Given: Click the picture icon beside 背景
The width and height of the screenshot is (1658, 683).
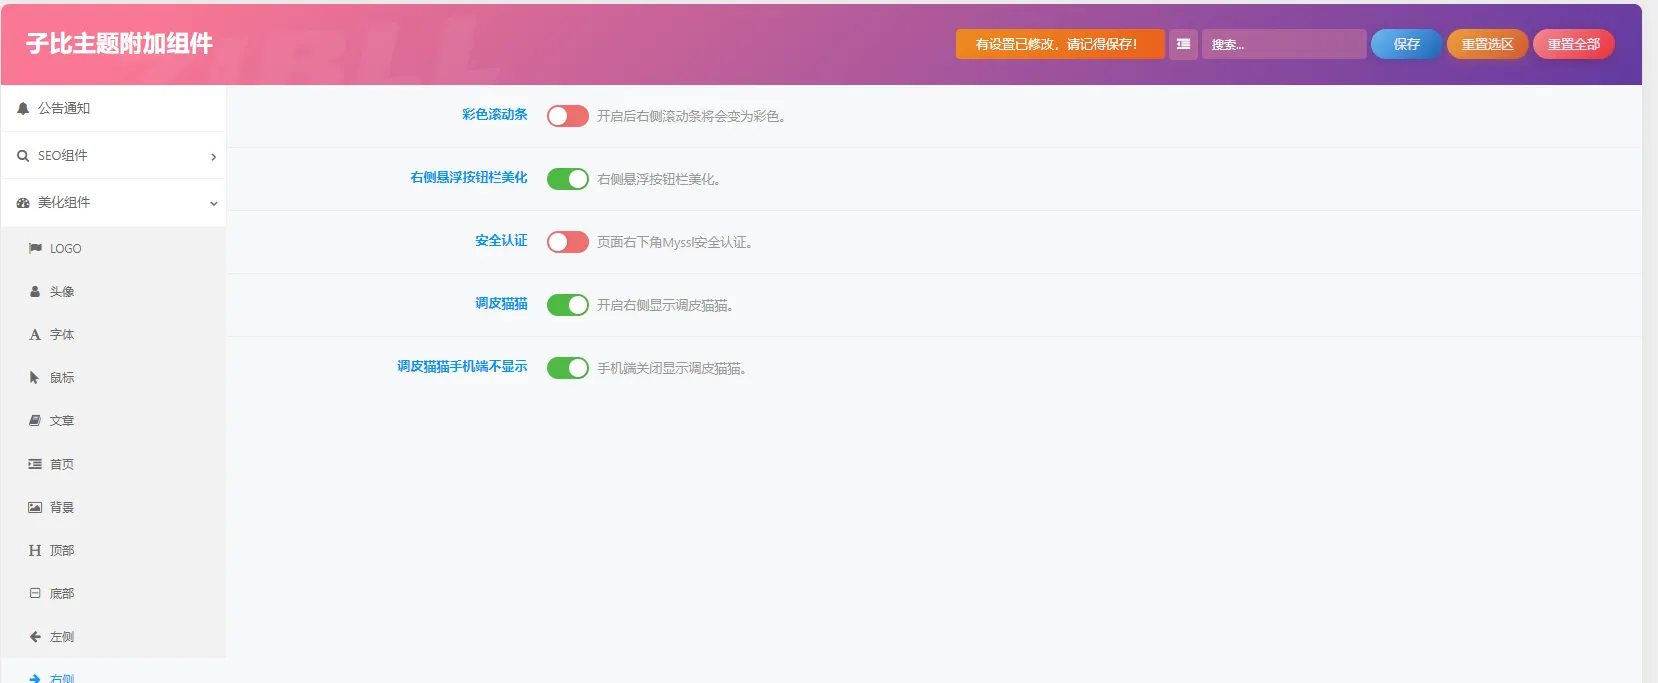Looking at the screenshot, I should [35, 507].
